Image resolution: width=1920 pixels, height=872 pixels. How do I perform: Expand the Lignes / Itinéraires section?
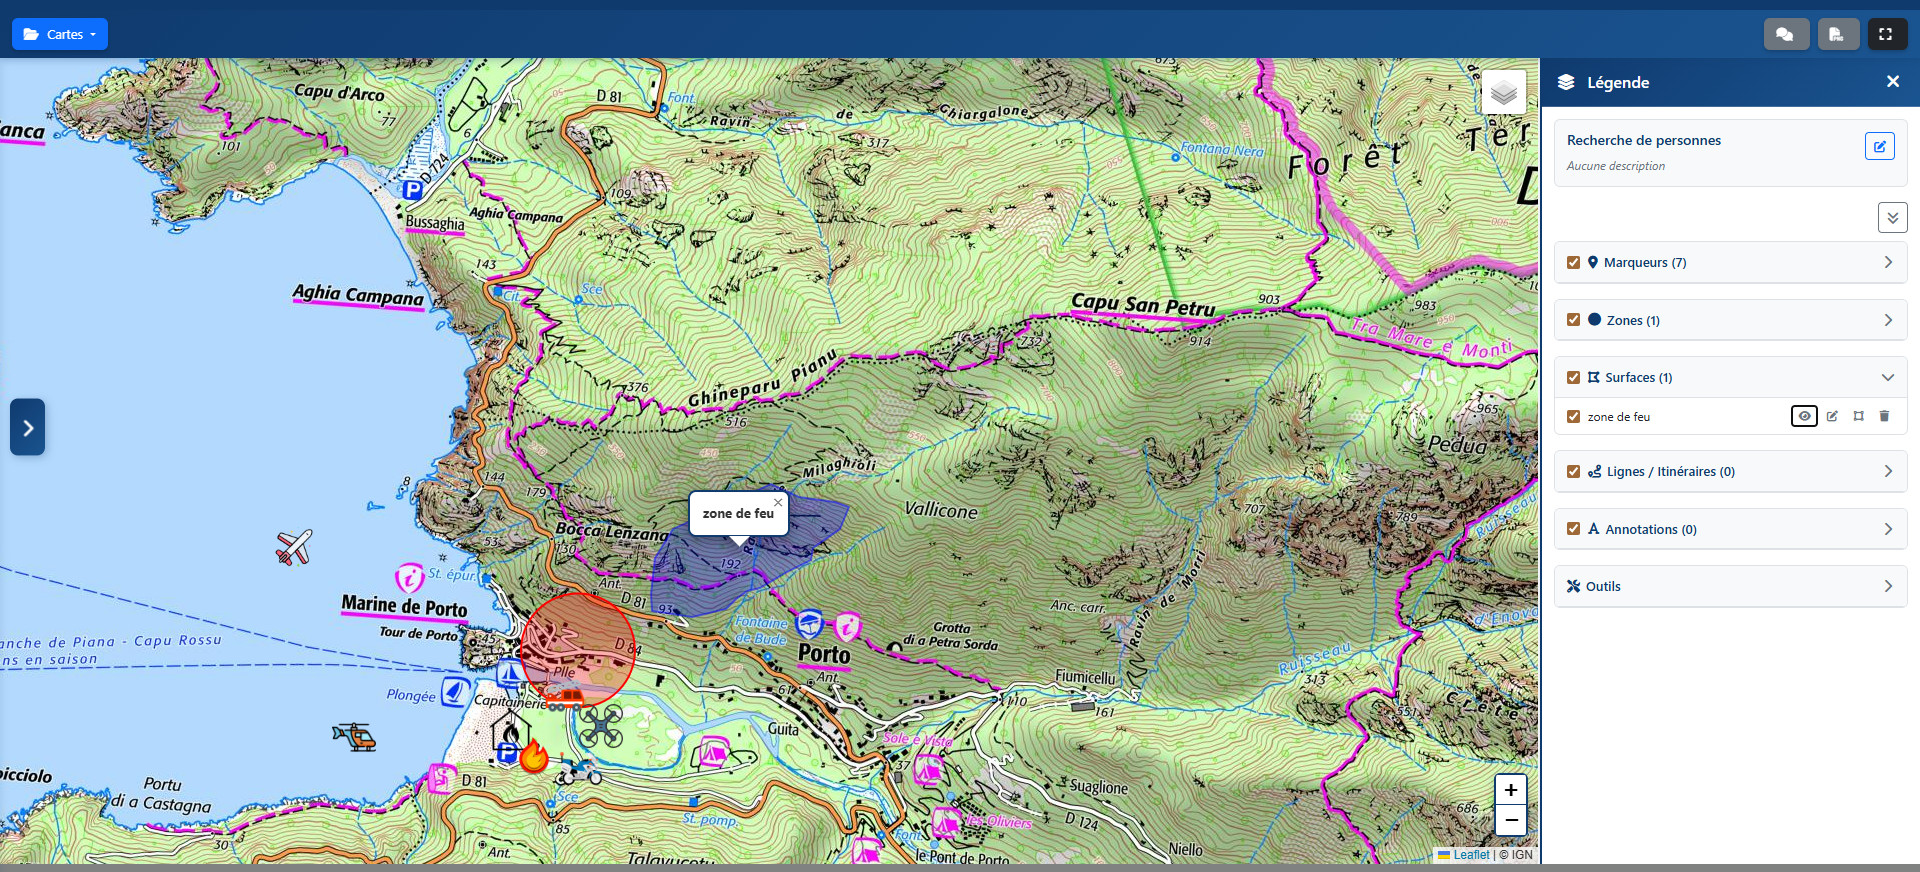click(x=1887, y=471)
